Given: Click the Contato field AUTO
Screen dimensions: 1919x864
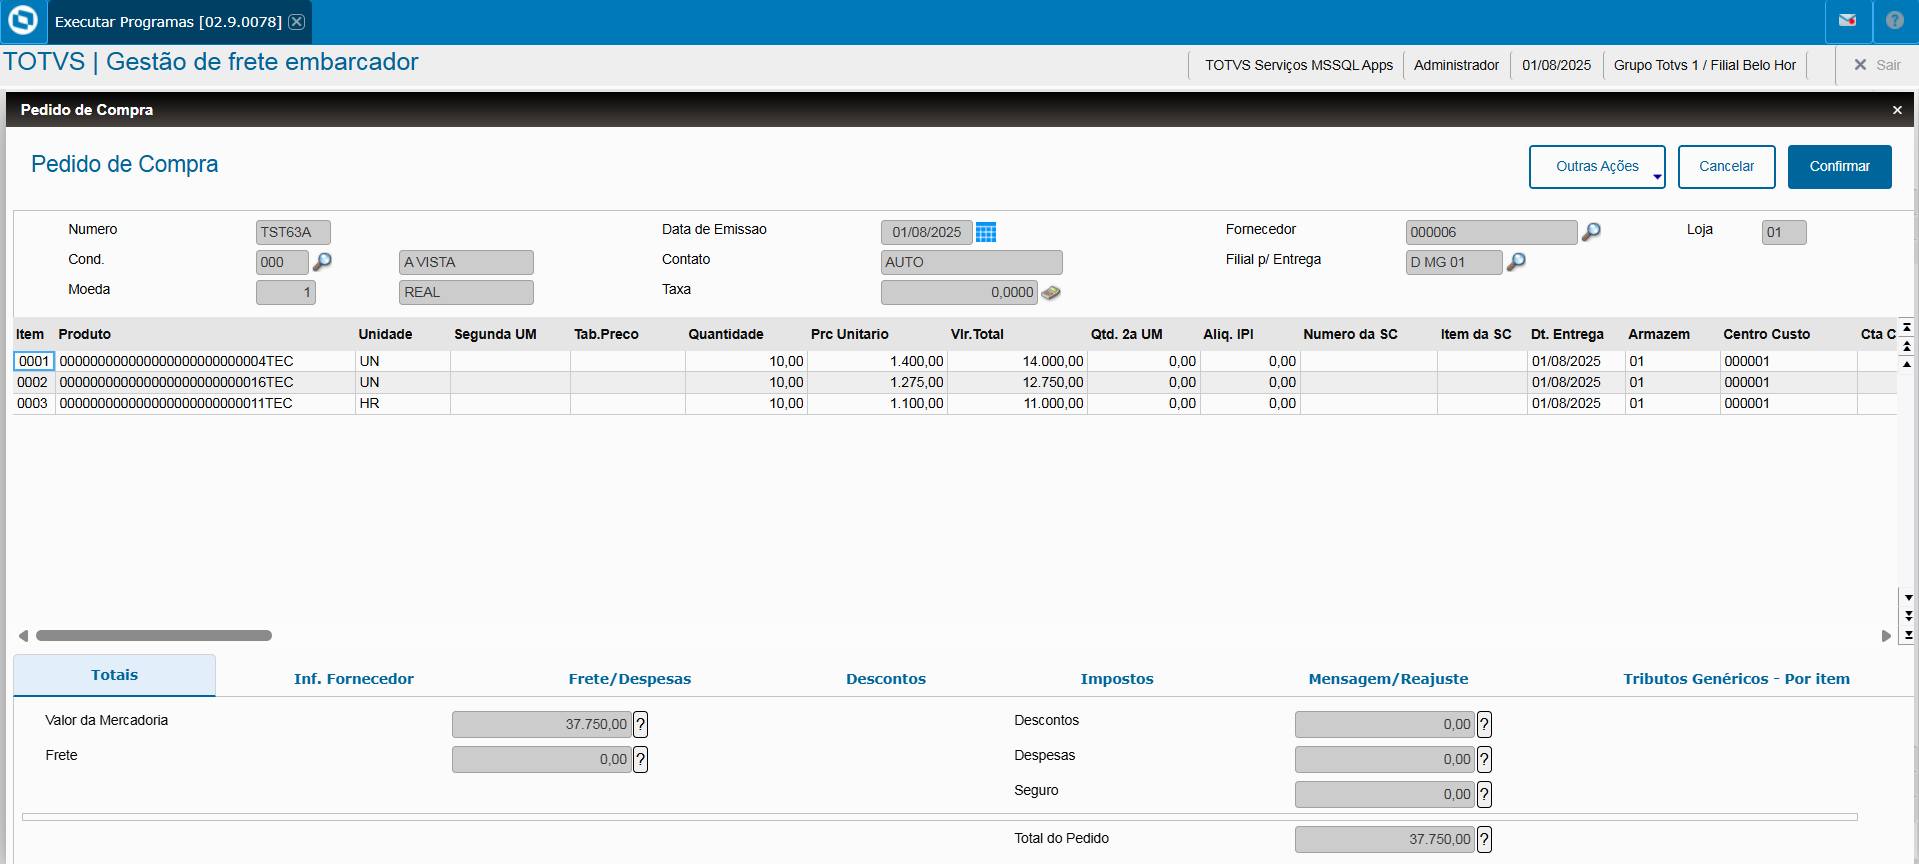Looking at the screenshot, I should point(971,262).
